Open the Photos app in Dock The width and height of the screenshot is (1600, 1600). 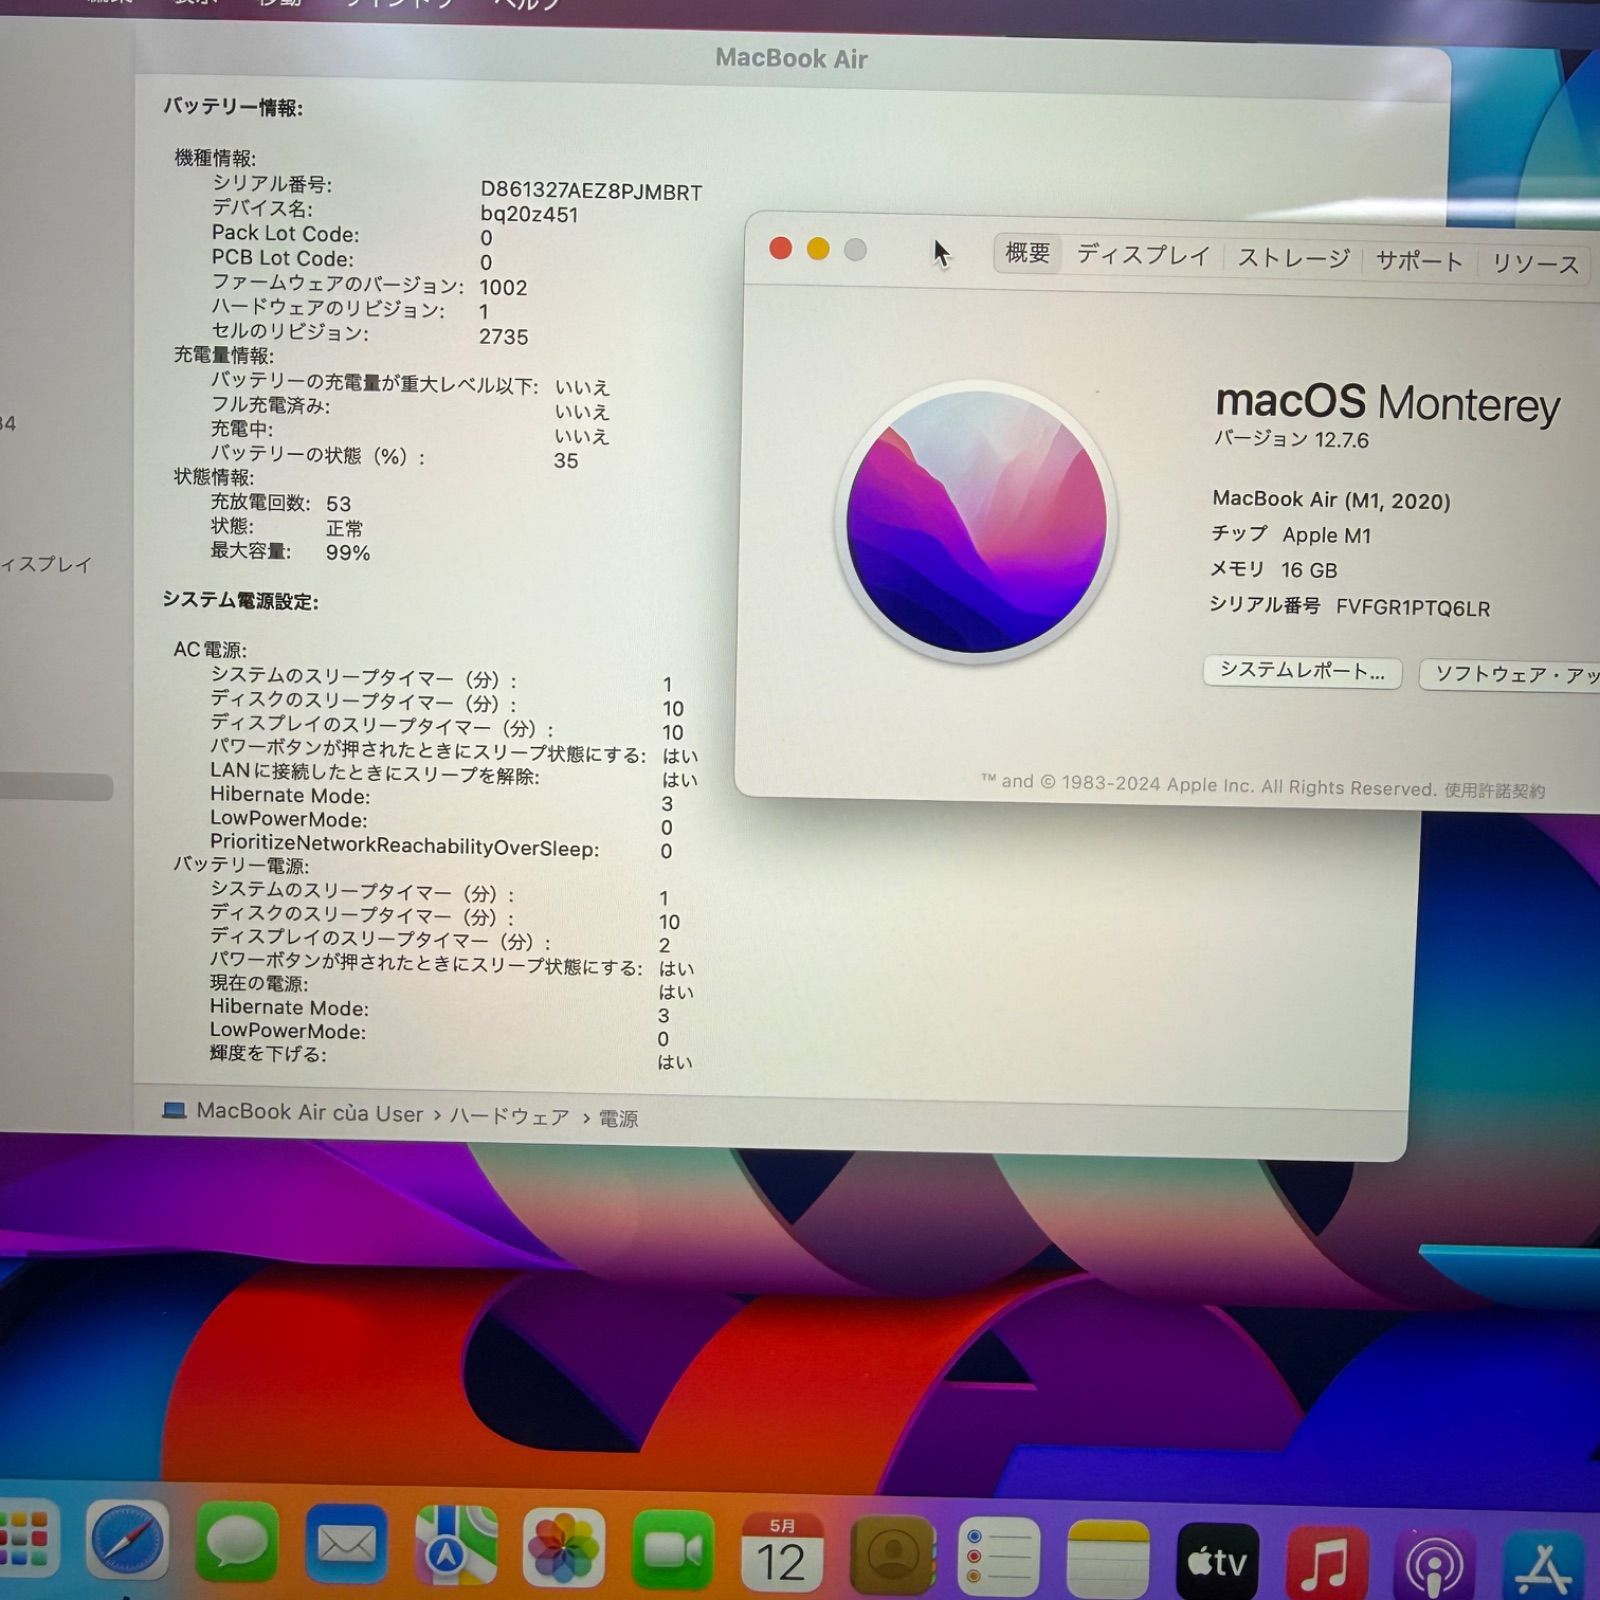coord(565,1548)
